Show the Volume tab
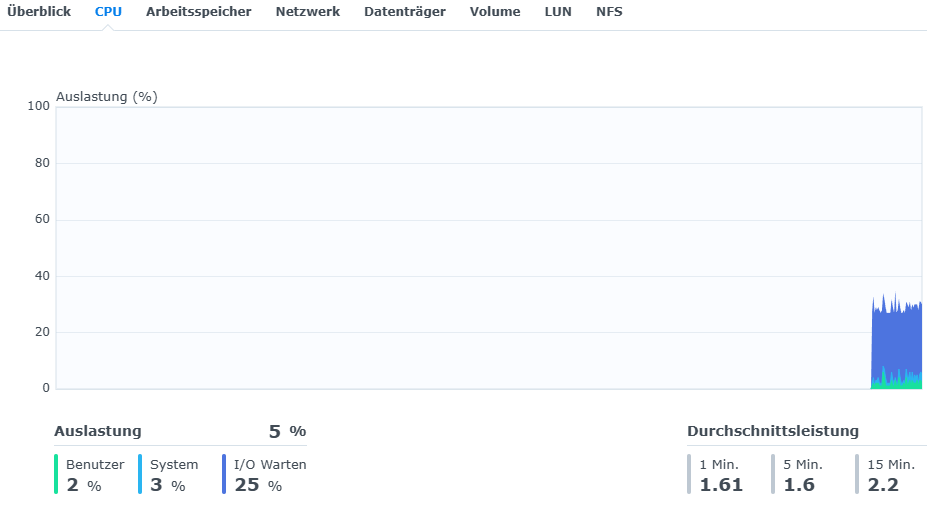Screen dimensions: 933x509 pos(495,12)
